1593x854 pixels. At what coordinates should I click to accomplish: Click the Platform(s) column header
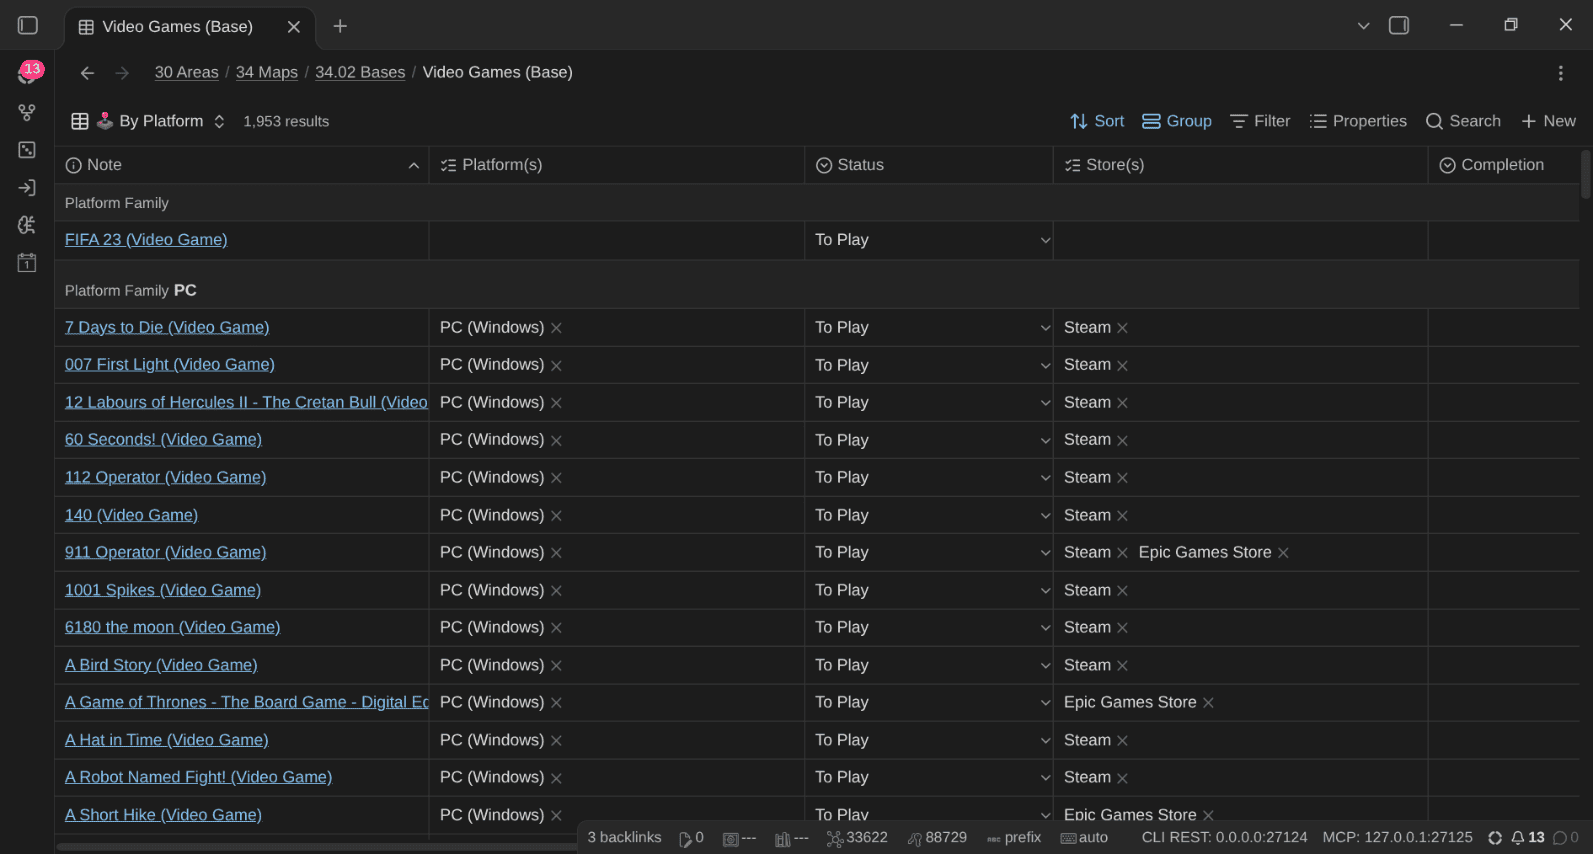point(617,165)
